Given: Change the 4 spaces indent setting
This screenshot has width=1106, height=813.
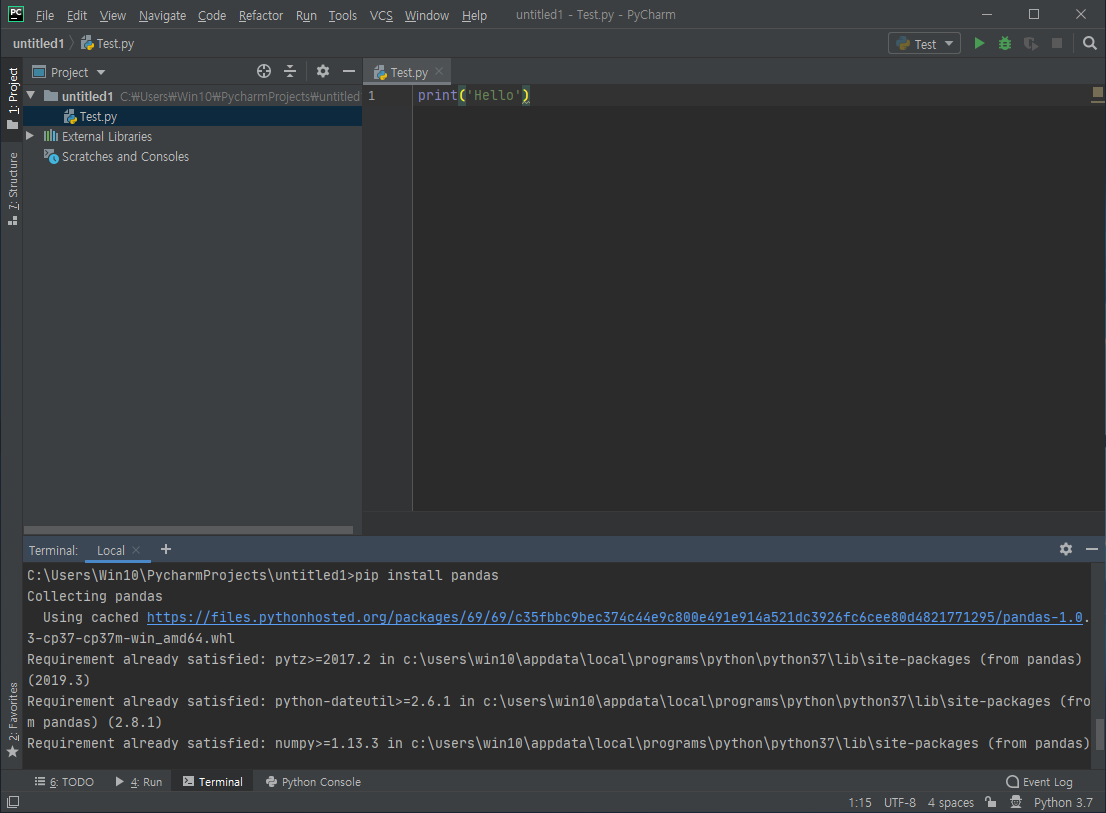Looking at the screenshot, I should 950,802.
